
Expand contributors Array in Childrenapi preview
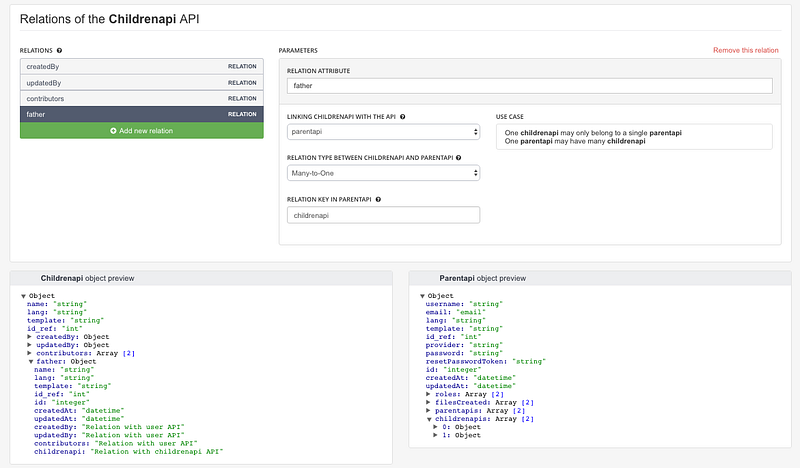pos(30,353)
